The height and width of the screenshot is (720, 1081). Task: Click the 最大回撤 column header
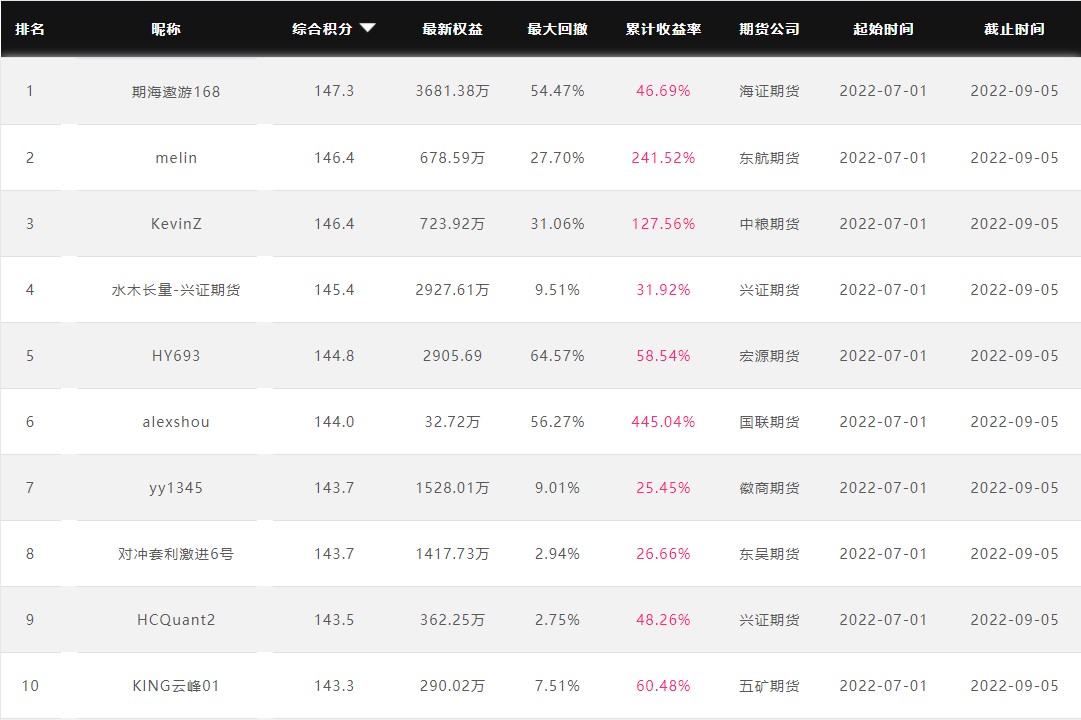[557, 29]
